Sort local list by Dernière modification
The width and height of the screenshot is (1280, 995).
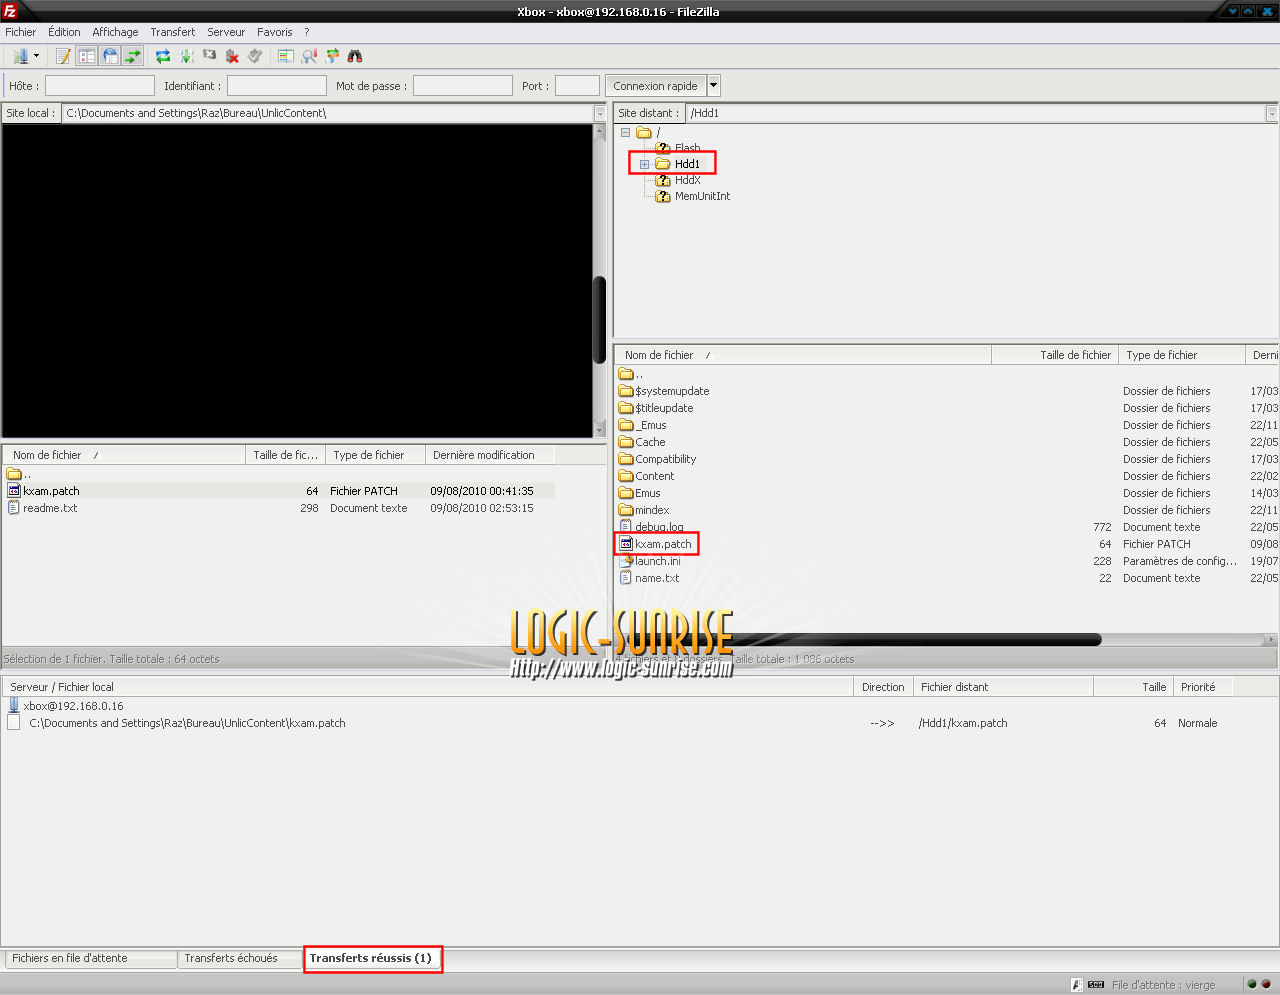(x=490, y=455)
